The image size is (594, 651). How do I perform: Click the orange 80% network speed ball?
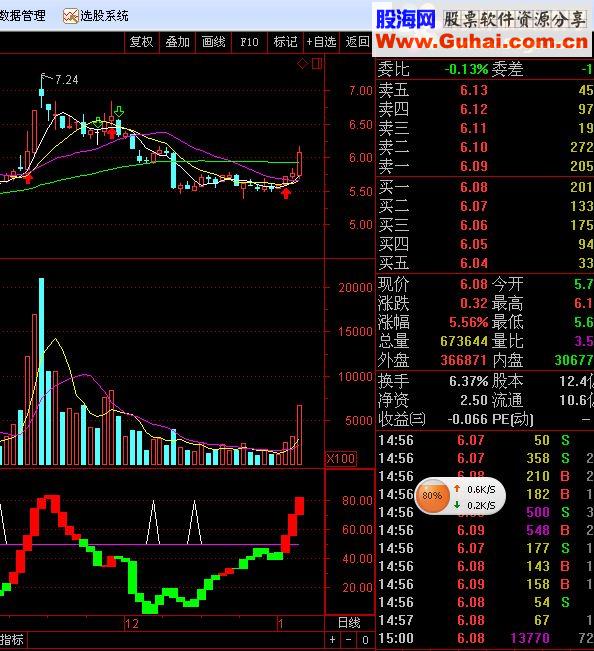(x=432, y=495)
